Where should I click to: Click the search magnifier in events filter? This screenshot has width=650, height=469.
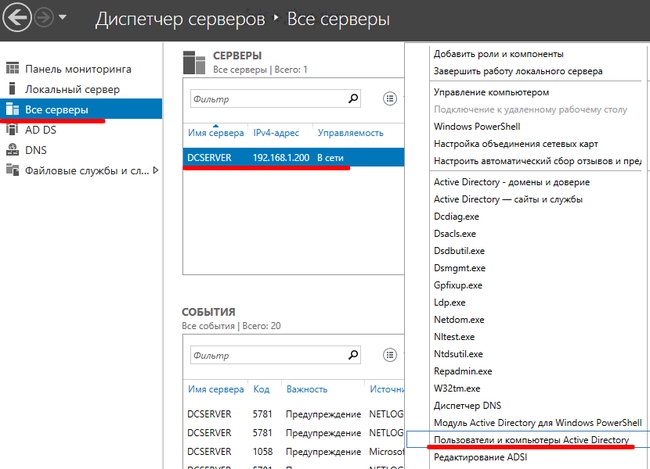353,355
